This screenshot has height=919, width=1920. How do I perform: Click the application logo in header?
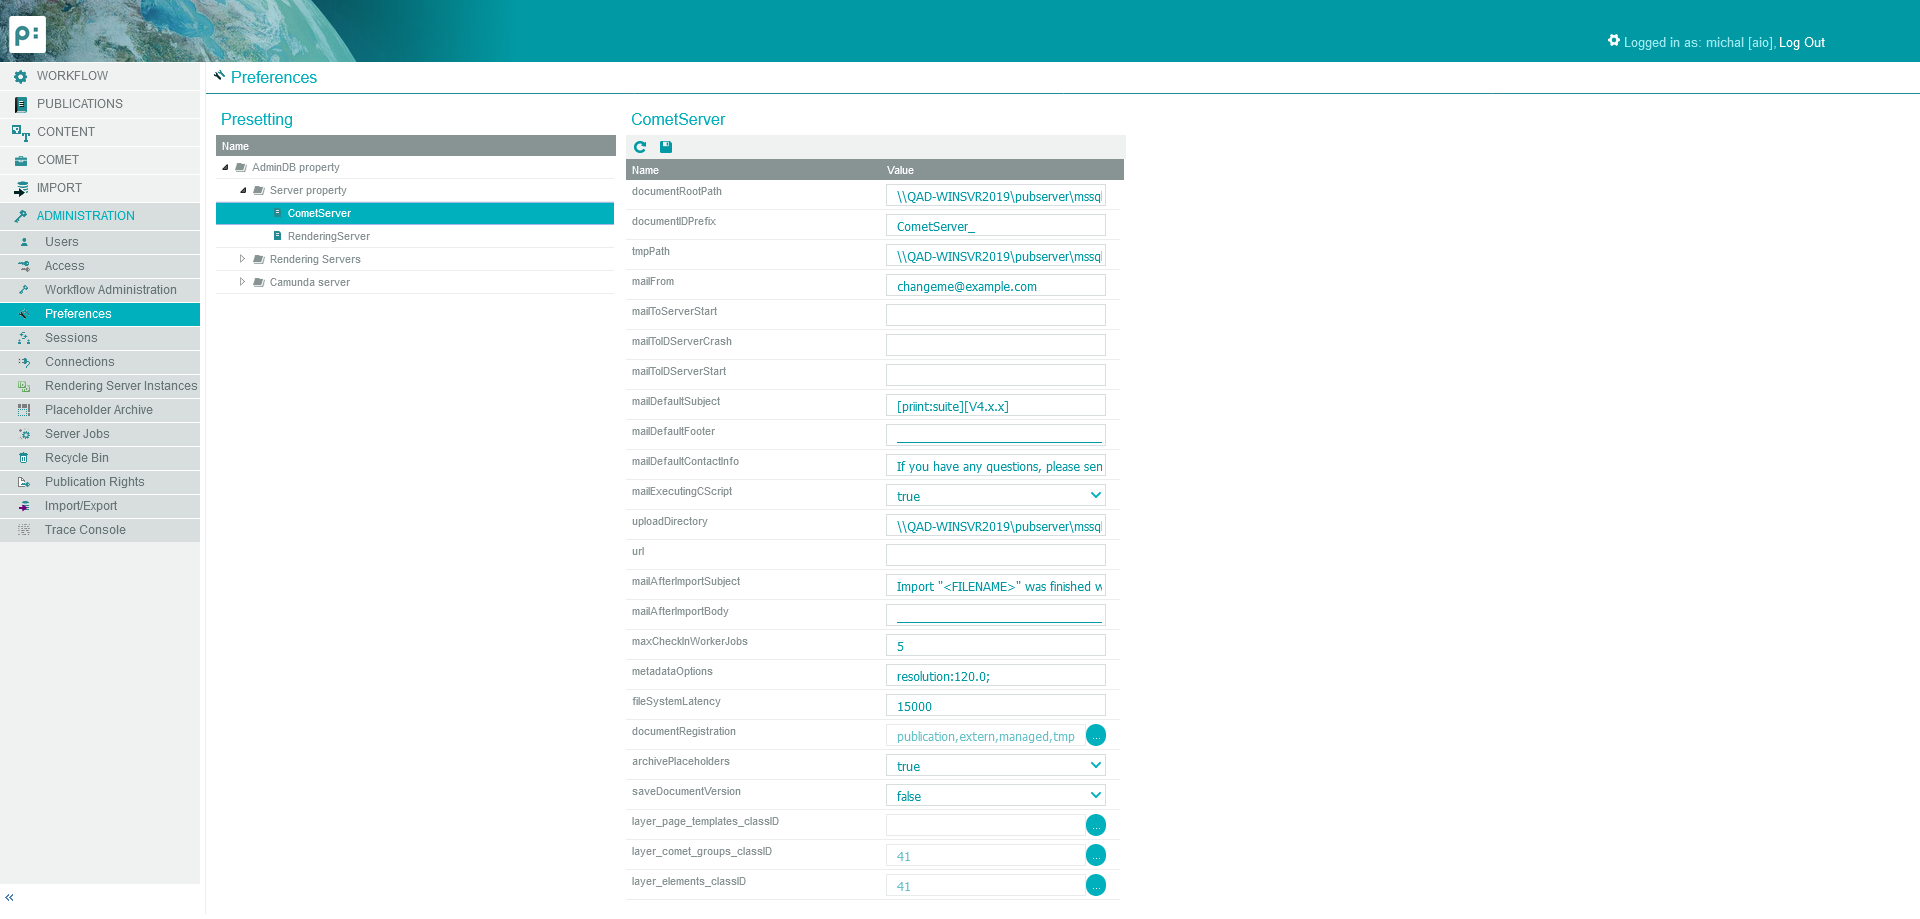(x=27, y=34)
